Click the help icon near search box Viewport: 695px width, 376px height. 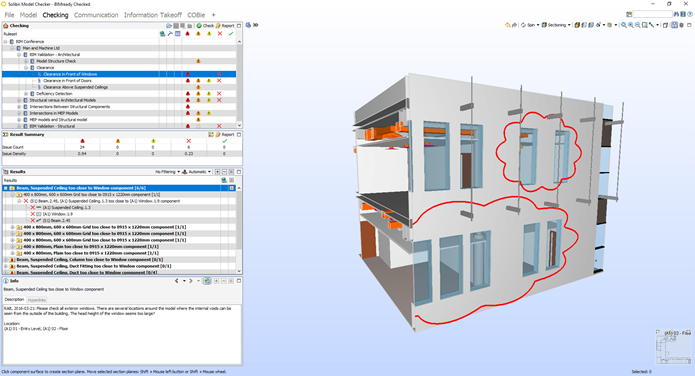[690, 14]
